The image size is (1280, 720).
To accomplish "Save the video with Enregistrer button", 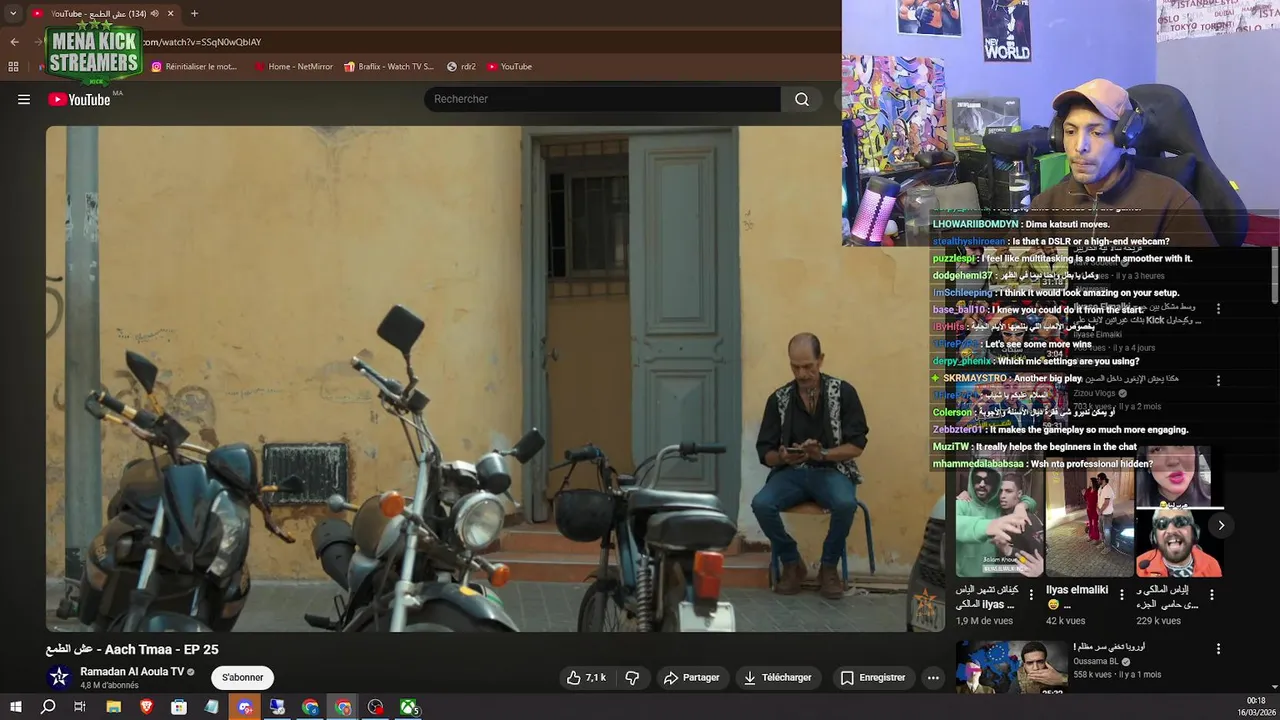I will tap(872, 677).
